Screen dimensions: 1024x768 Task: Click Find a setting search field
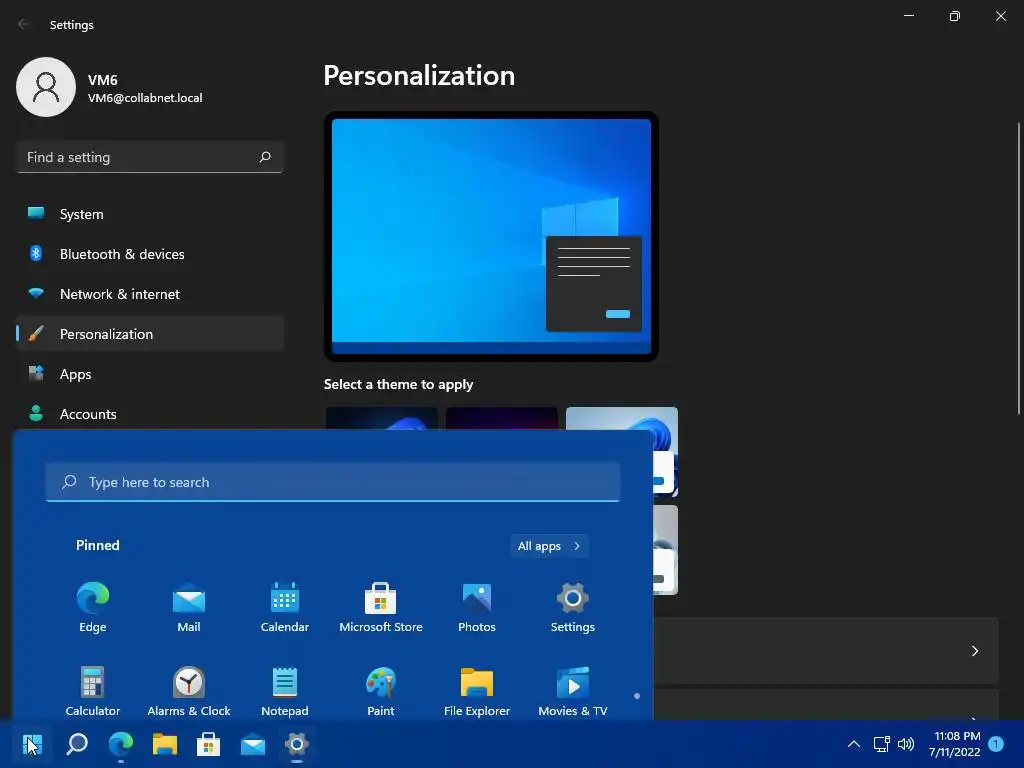coord(150,157)
